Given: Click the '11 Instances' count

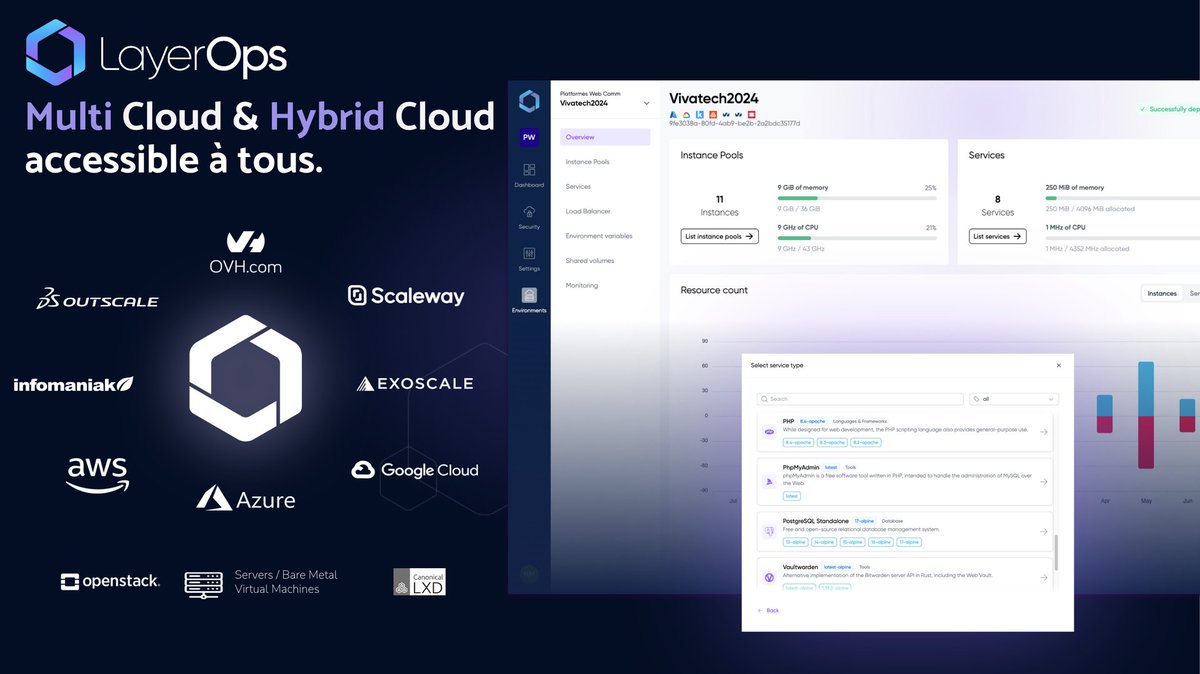Looking at the screenshot, I should pyautogui.click(x=720, y=206).
